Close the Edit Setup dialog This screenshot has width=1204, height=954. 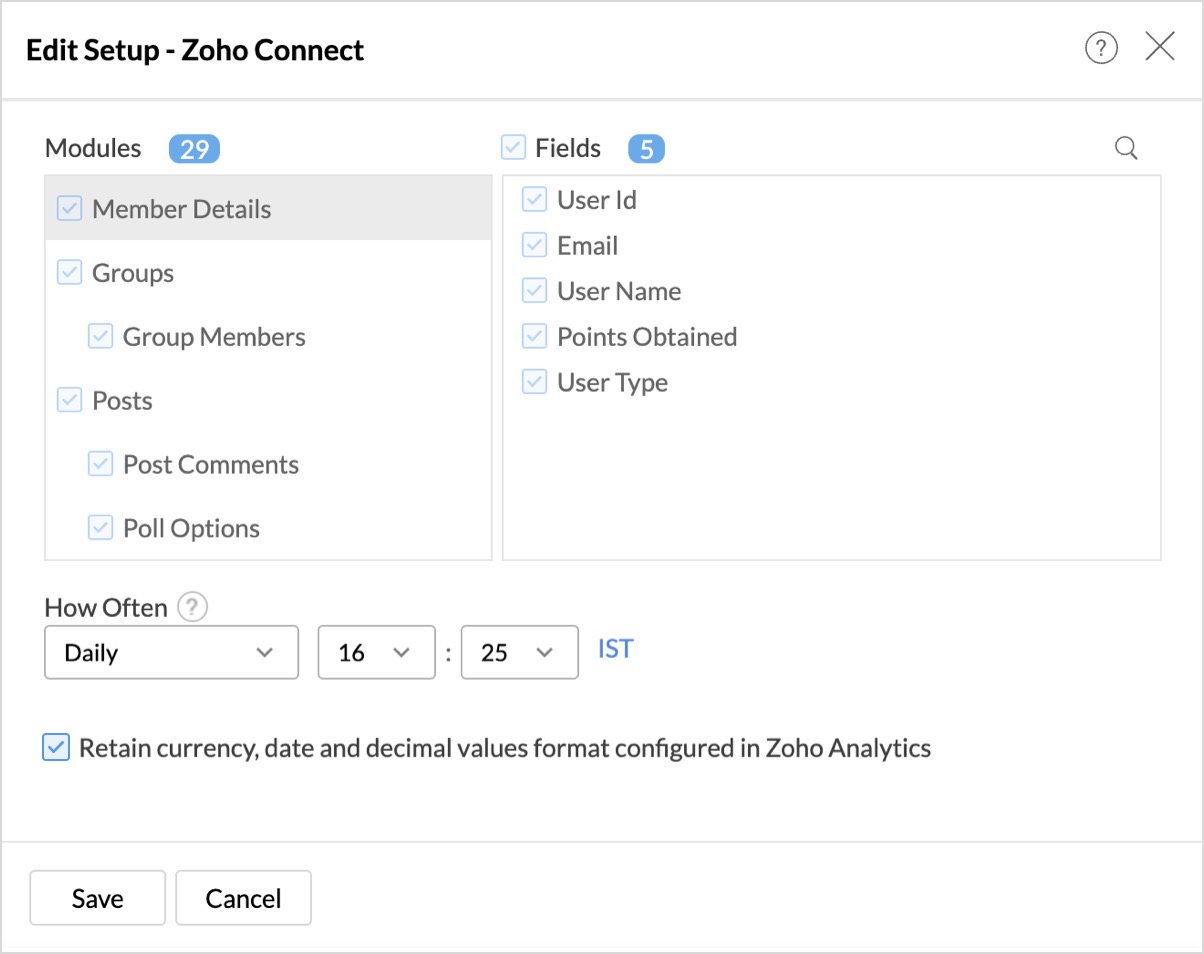(x=1160, y=47)
